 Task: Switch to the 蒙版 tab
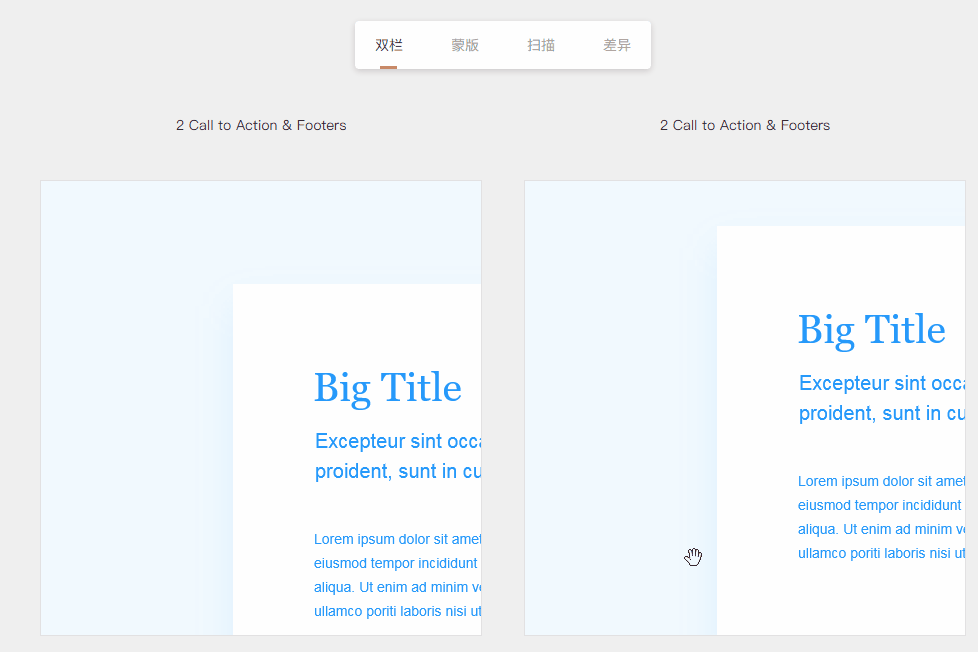[465, 45]
